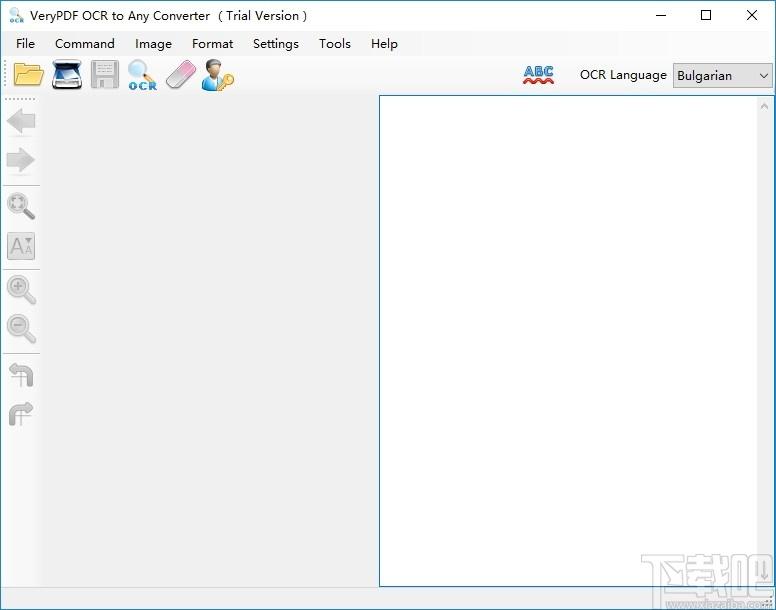Run OCR with the magnifier OCR icon
Screen dimensions: 776x610
pos(143,75)
